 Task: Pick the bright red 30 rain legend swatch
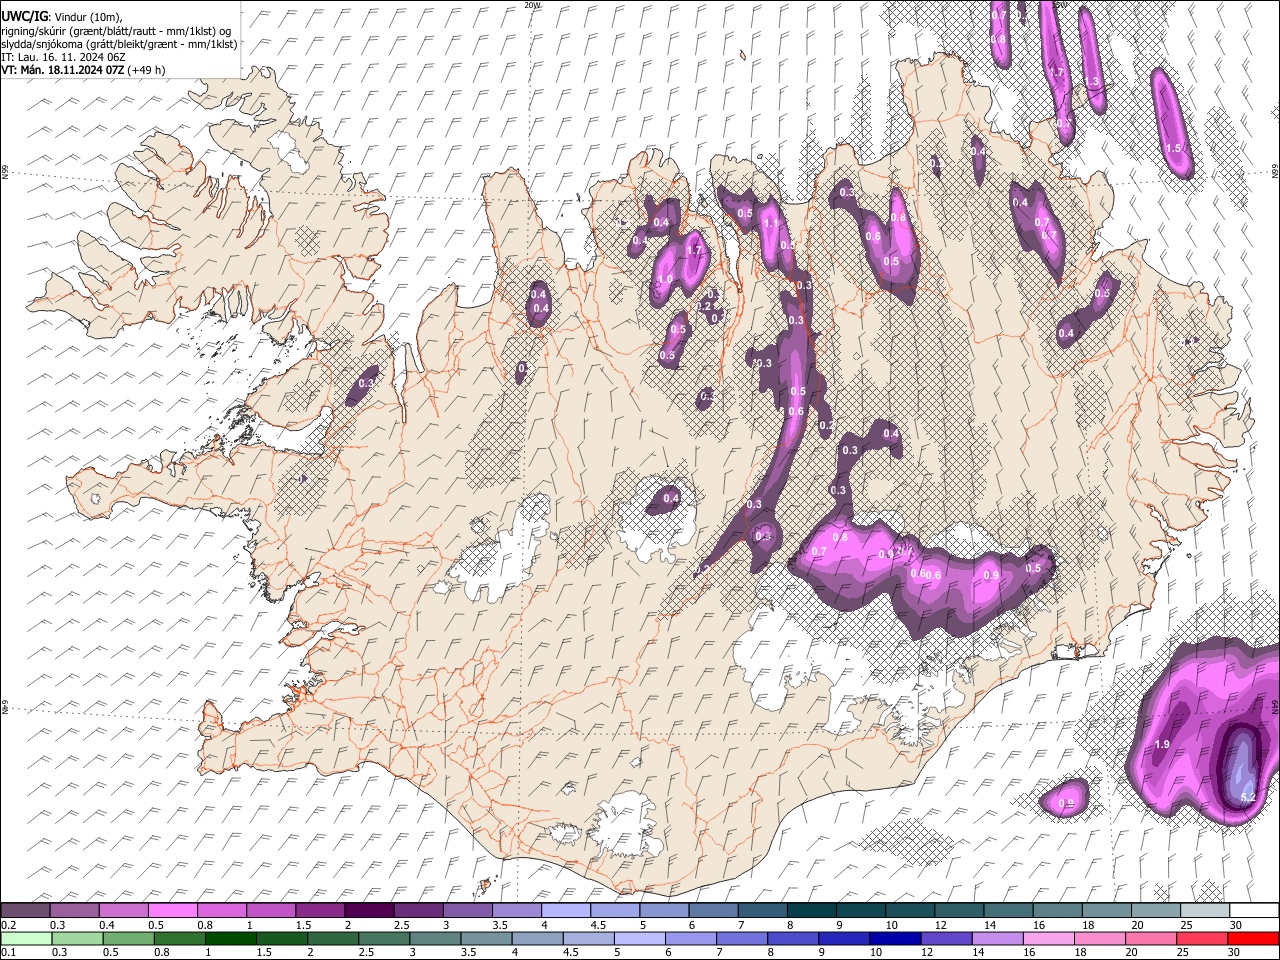(x=1253, y=938)
